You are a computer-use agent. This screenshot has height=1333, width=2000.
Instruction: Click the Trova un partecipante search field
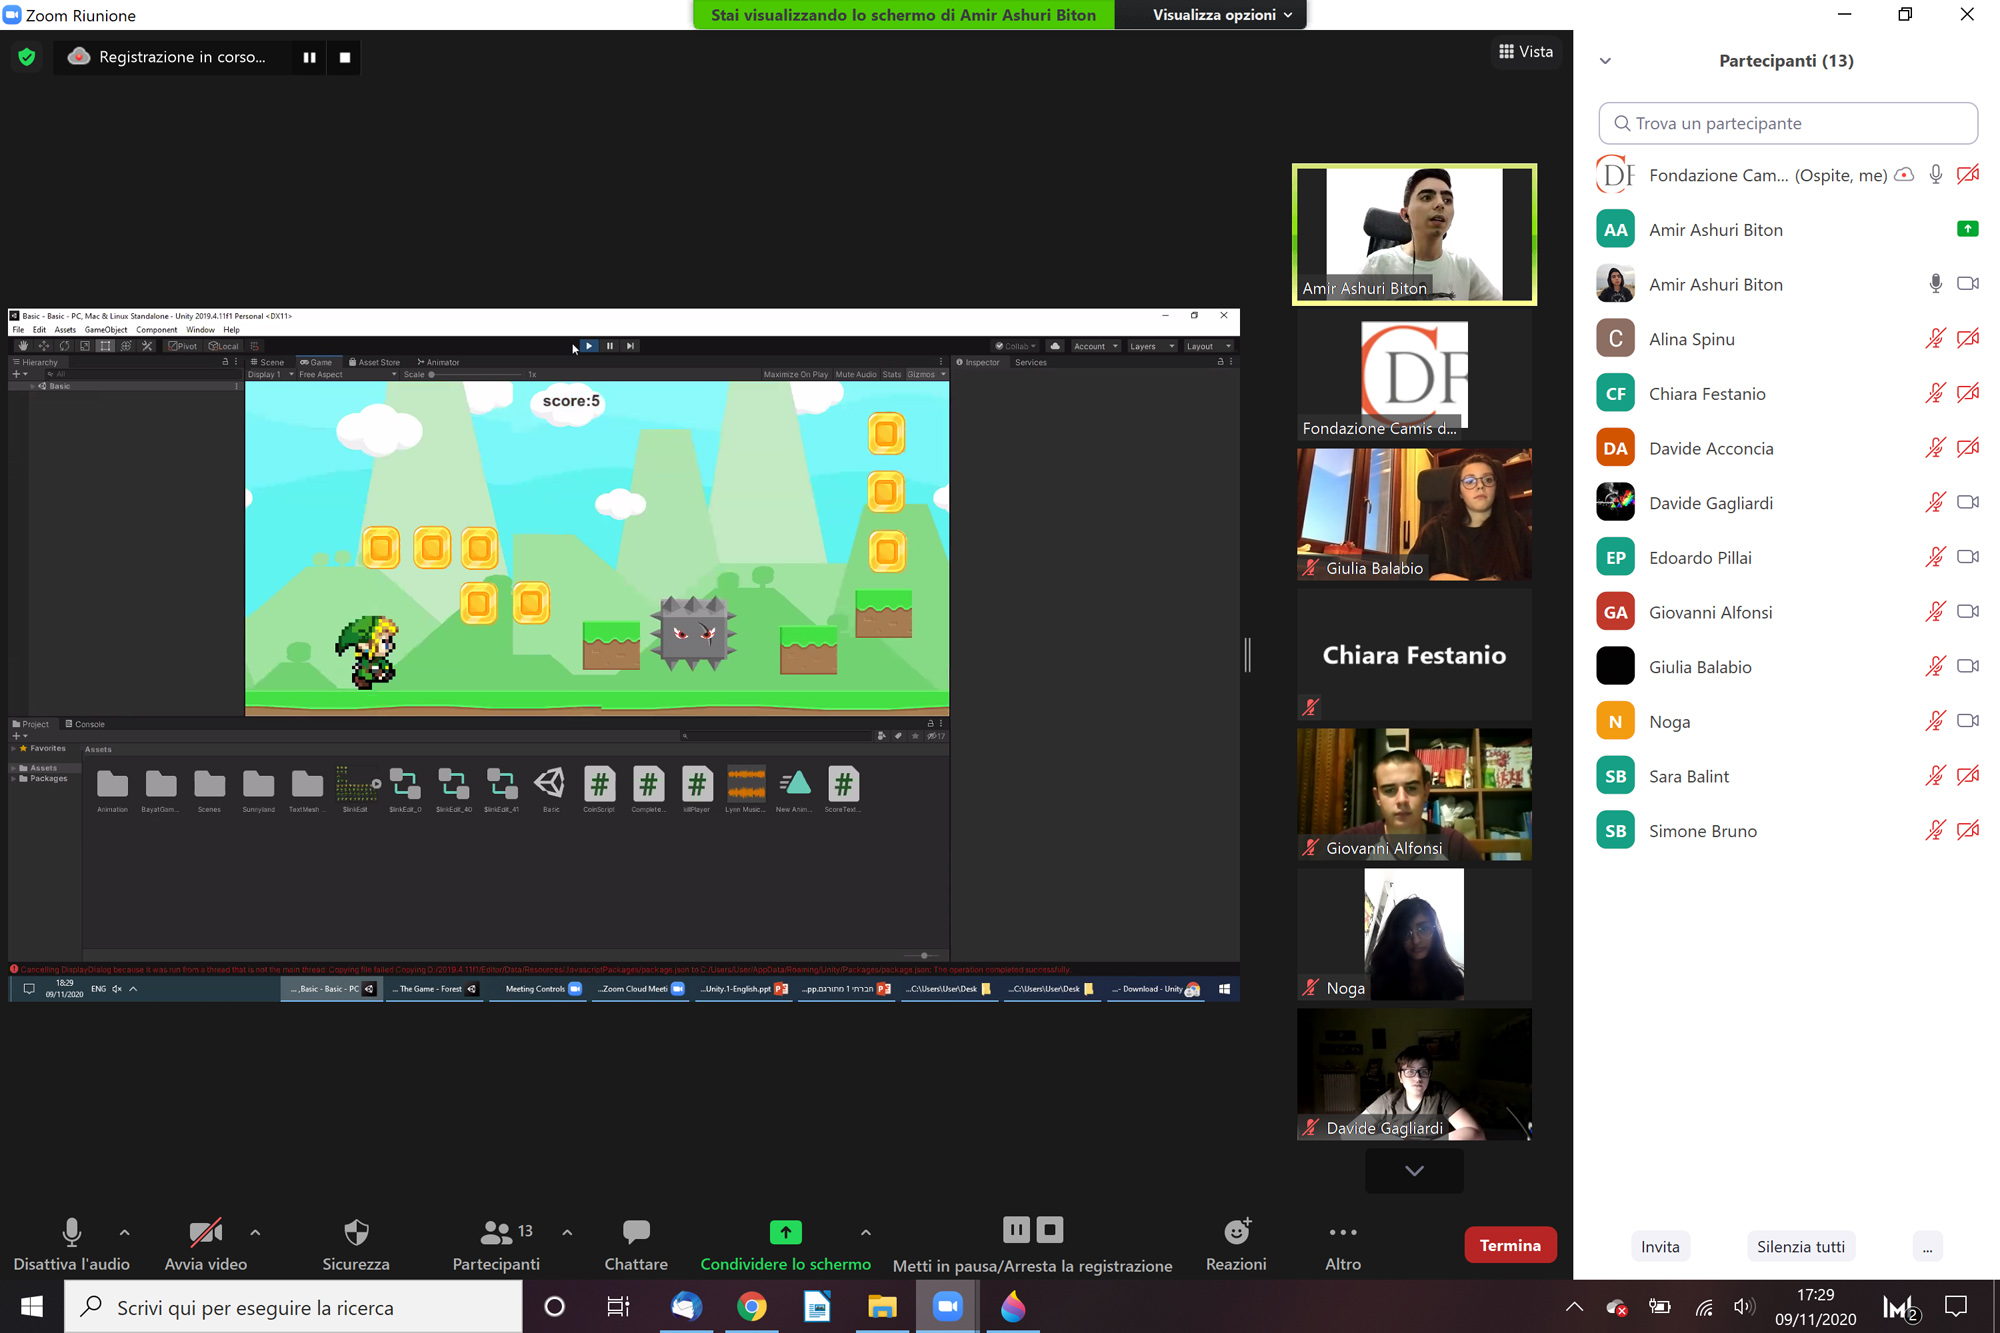(x=1788, y=123)
